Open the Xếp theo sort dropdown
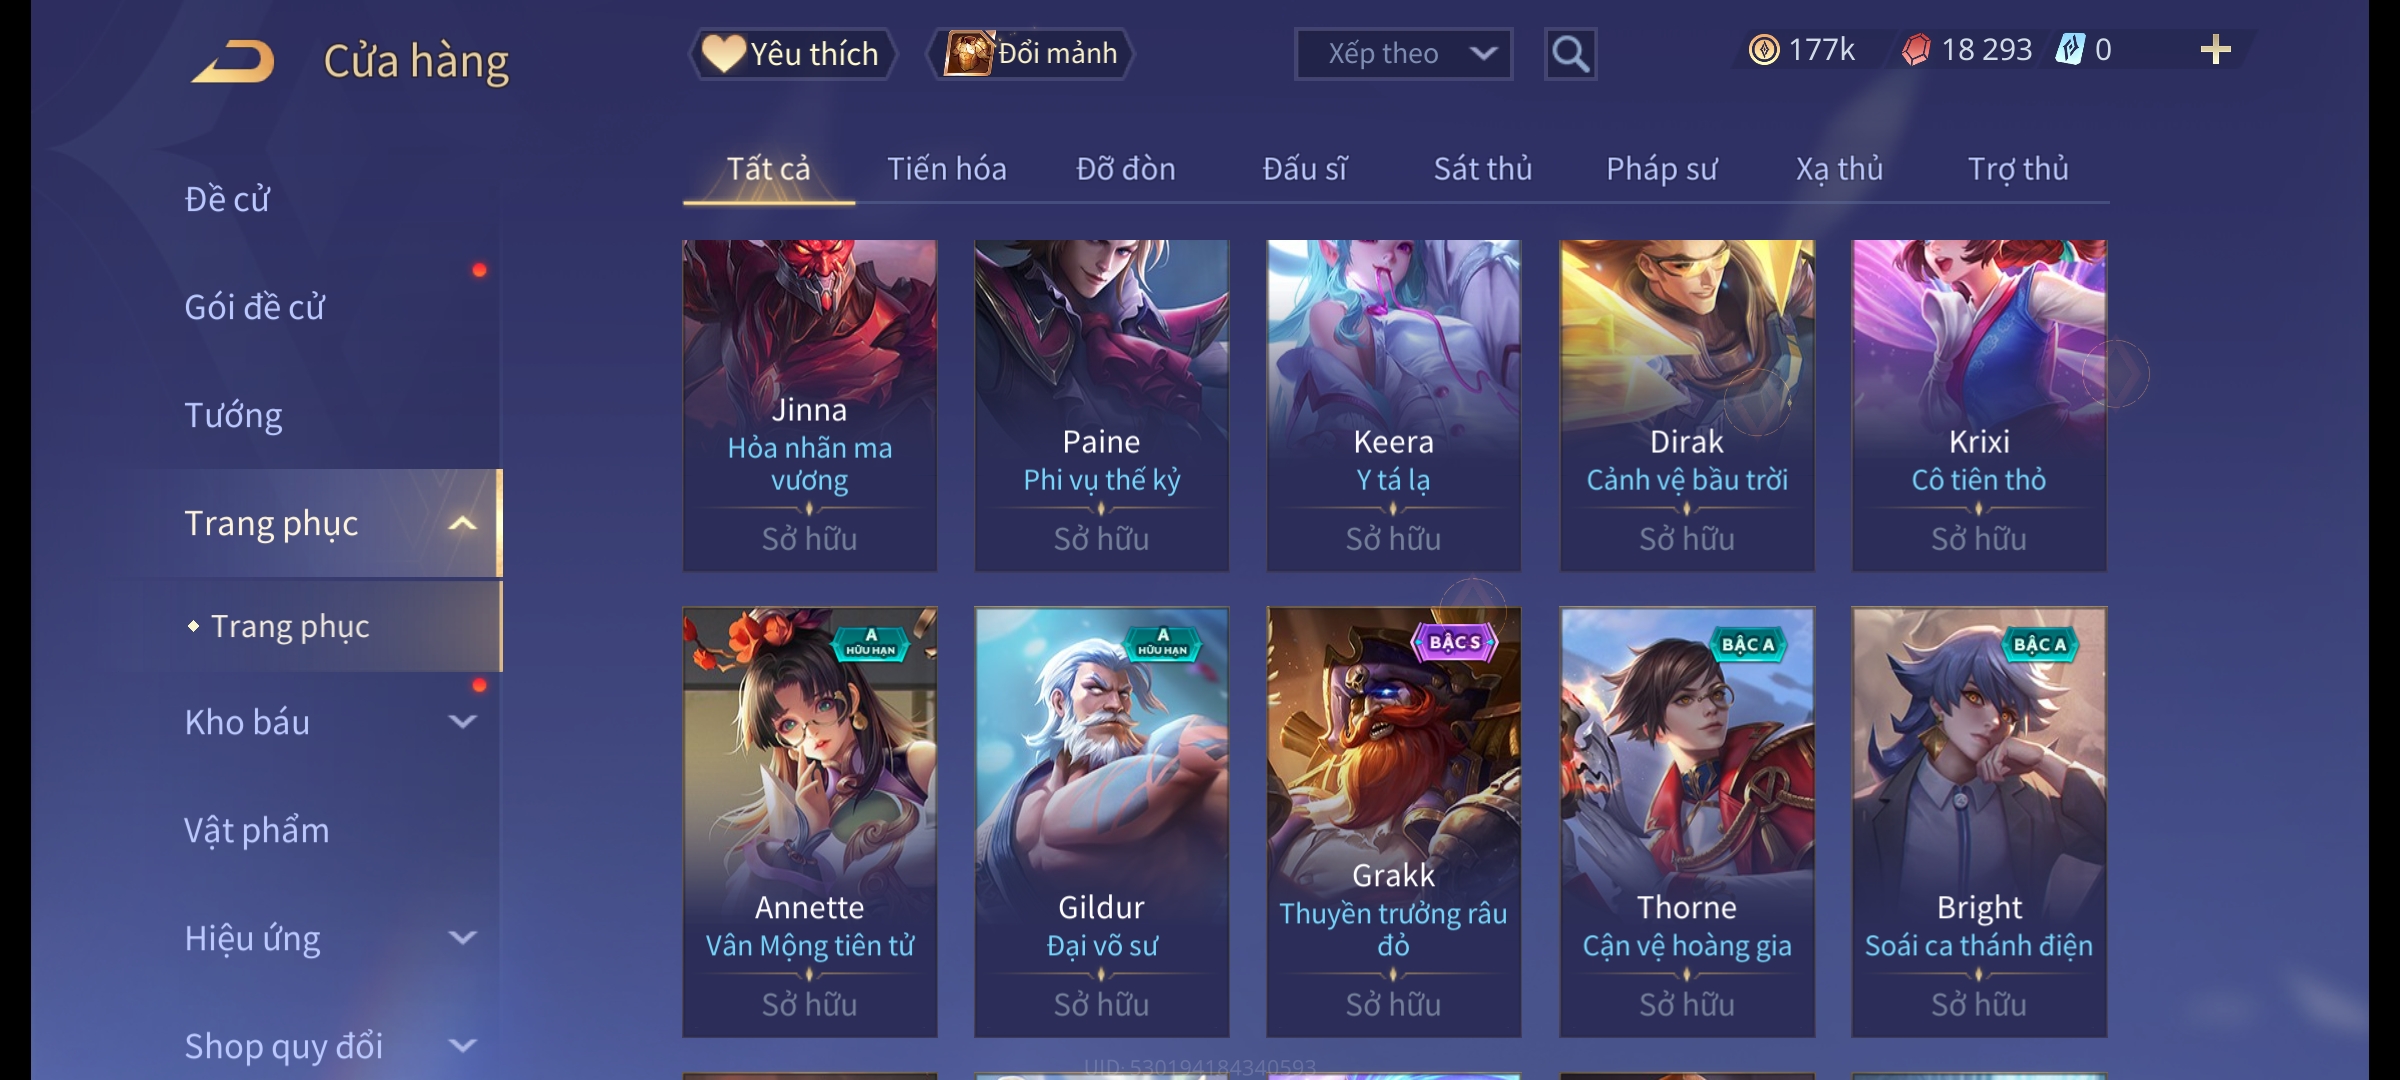This screenshot has height=1080, width=2400. coord(1403,54)
